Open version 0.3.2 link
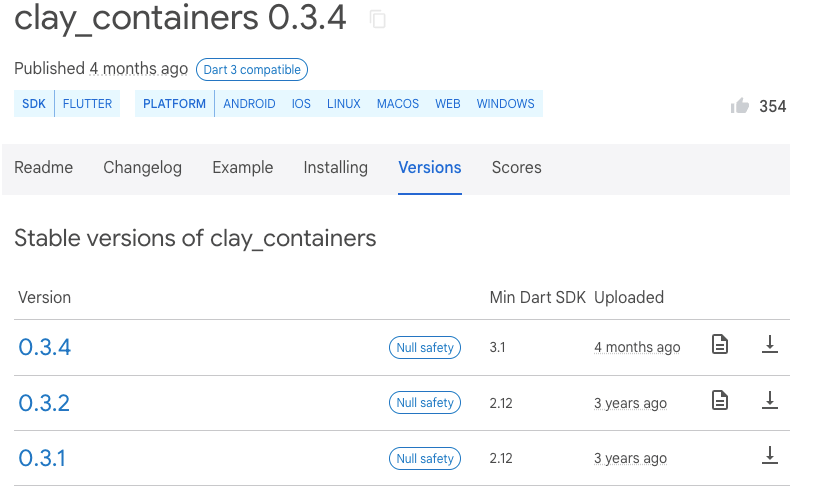The height and width of the screenshot is (494, 834). point(44,403)
